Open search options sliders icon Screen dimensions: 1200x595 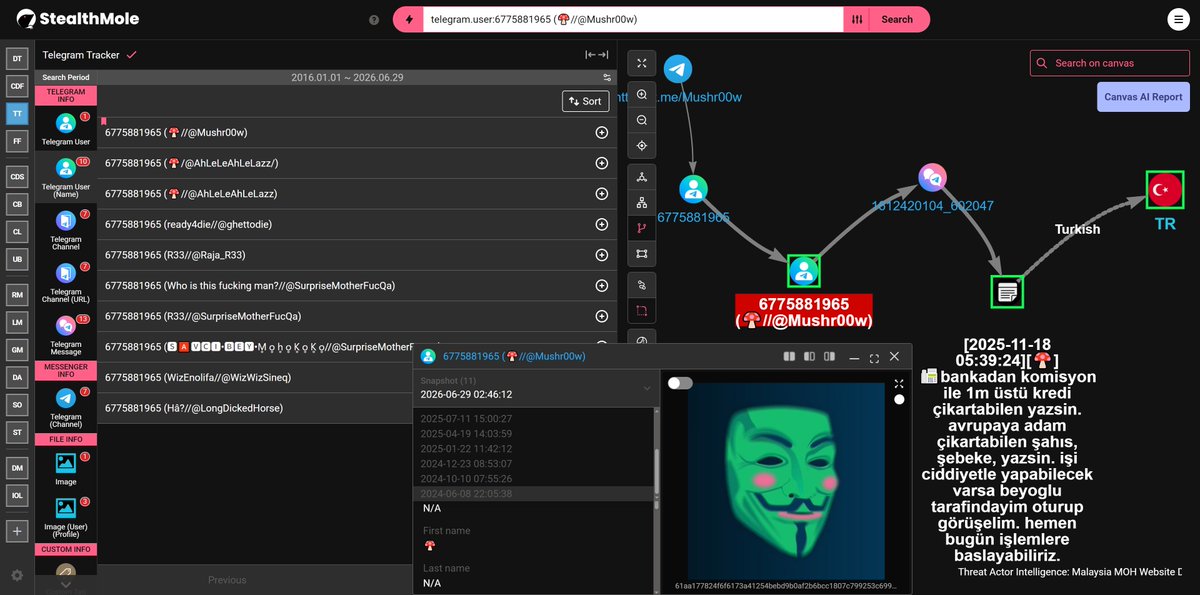tap(857, 19)
